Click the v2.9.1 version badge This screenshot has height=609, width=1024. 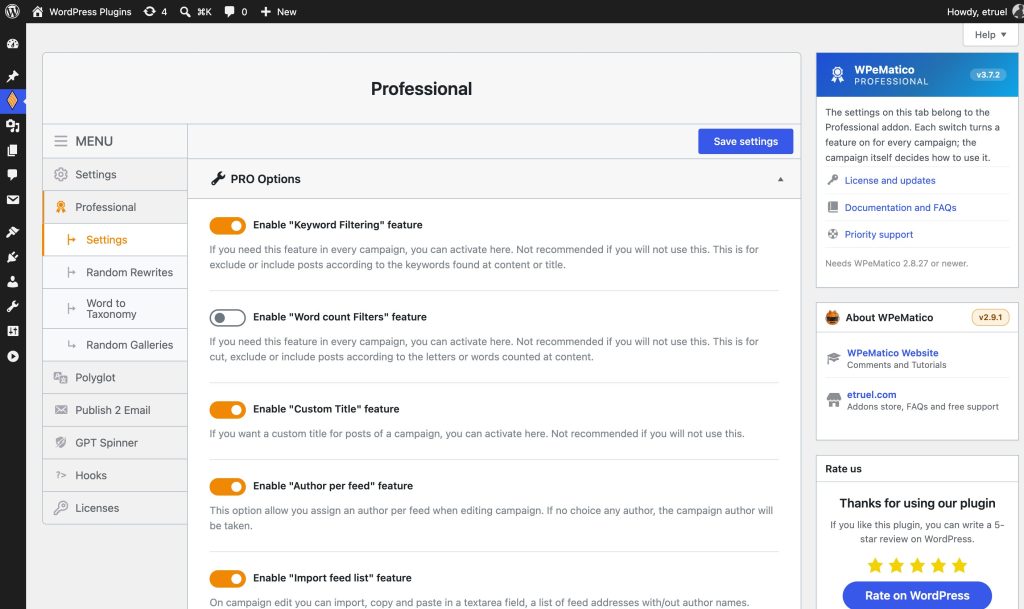[x=990, y=317]
